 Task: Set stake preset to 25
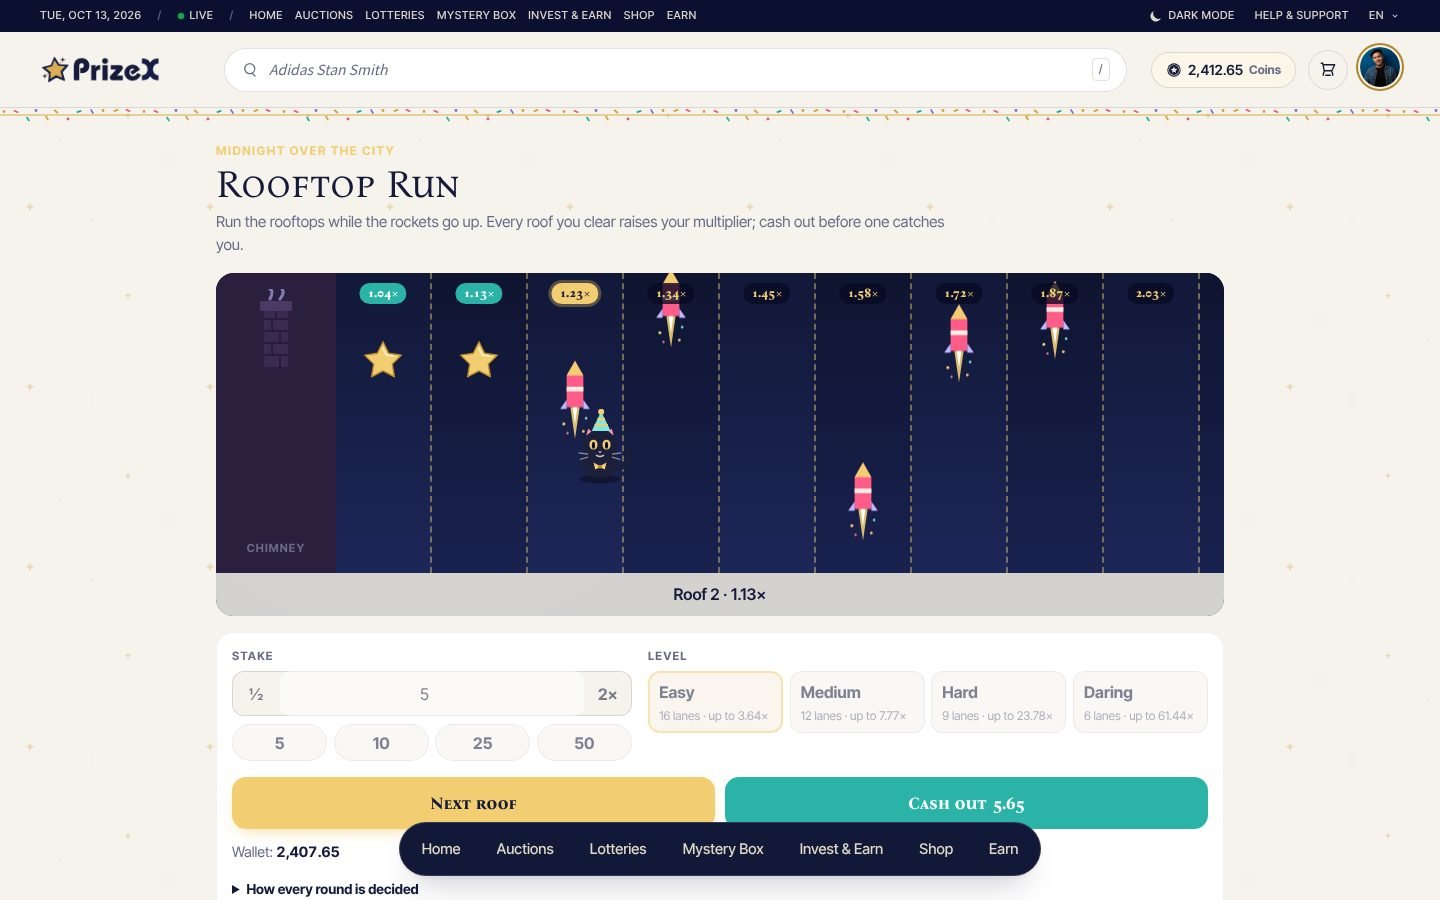pos(483,743)
